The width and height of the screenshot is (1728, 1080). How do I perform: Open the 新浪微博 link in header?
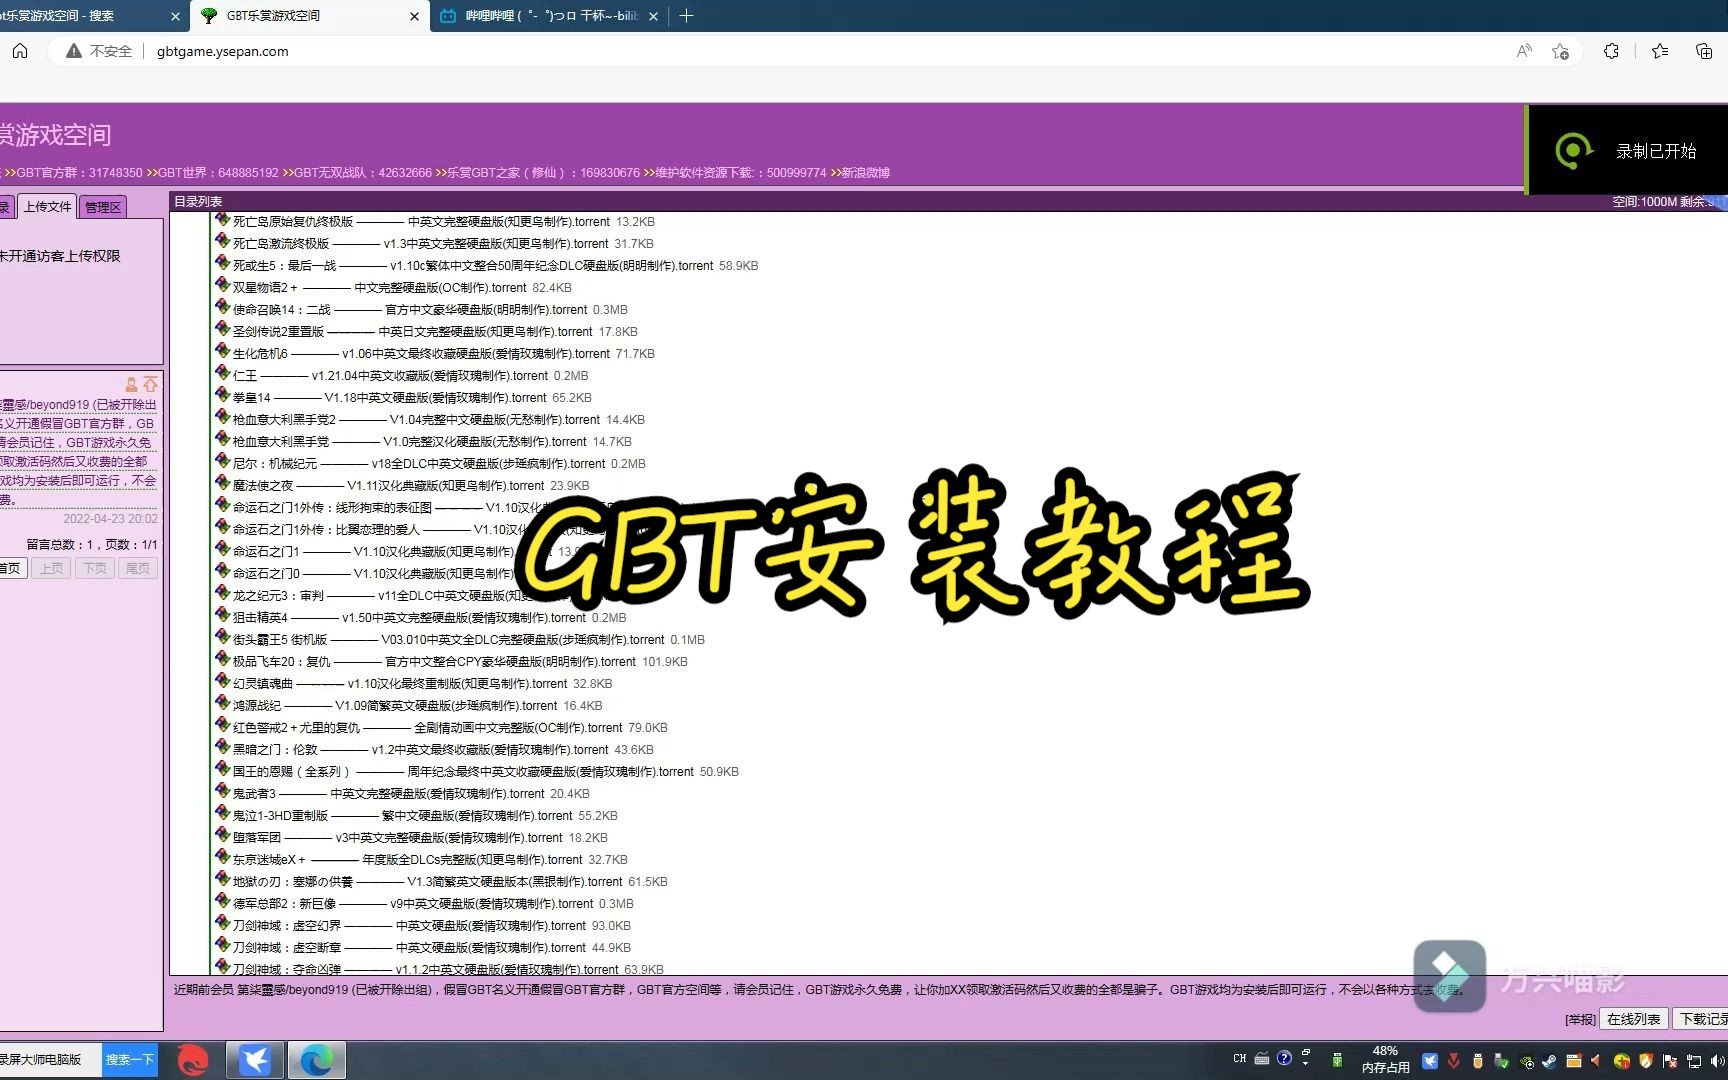pos(865,173)
